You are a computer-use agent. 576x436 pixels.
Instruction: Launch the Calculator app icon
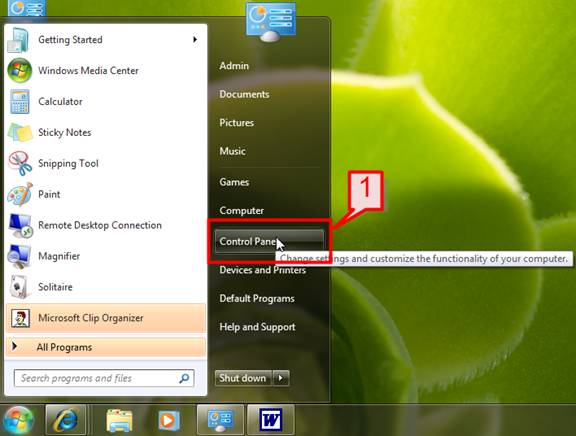pos(19,102)
